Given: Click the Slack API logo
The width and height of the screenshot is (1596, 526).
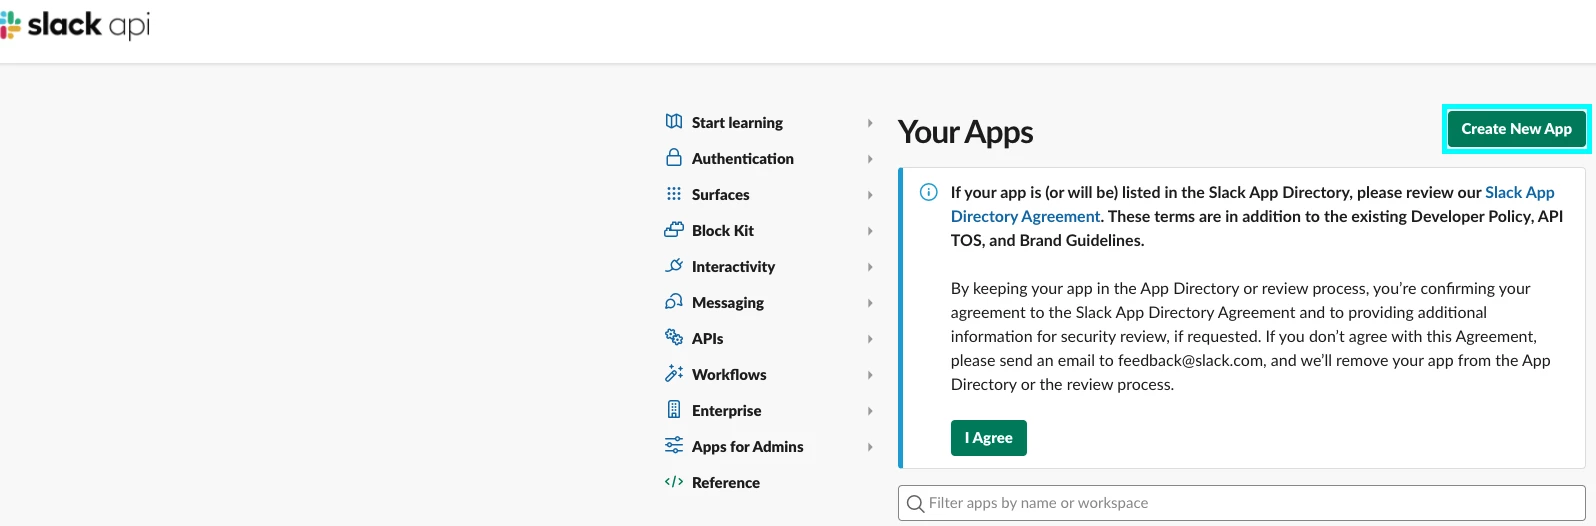Looking at the screenshot, I should click(x=75, y=25).
